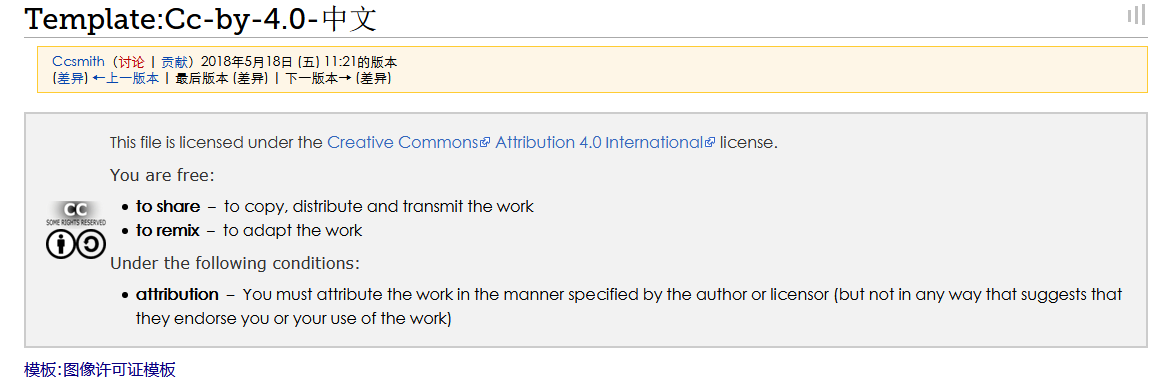
Task: Click the Template:Cc-by-4.0-中文 page heading
Action: tap(201, 18)
